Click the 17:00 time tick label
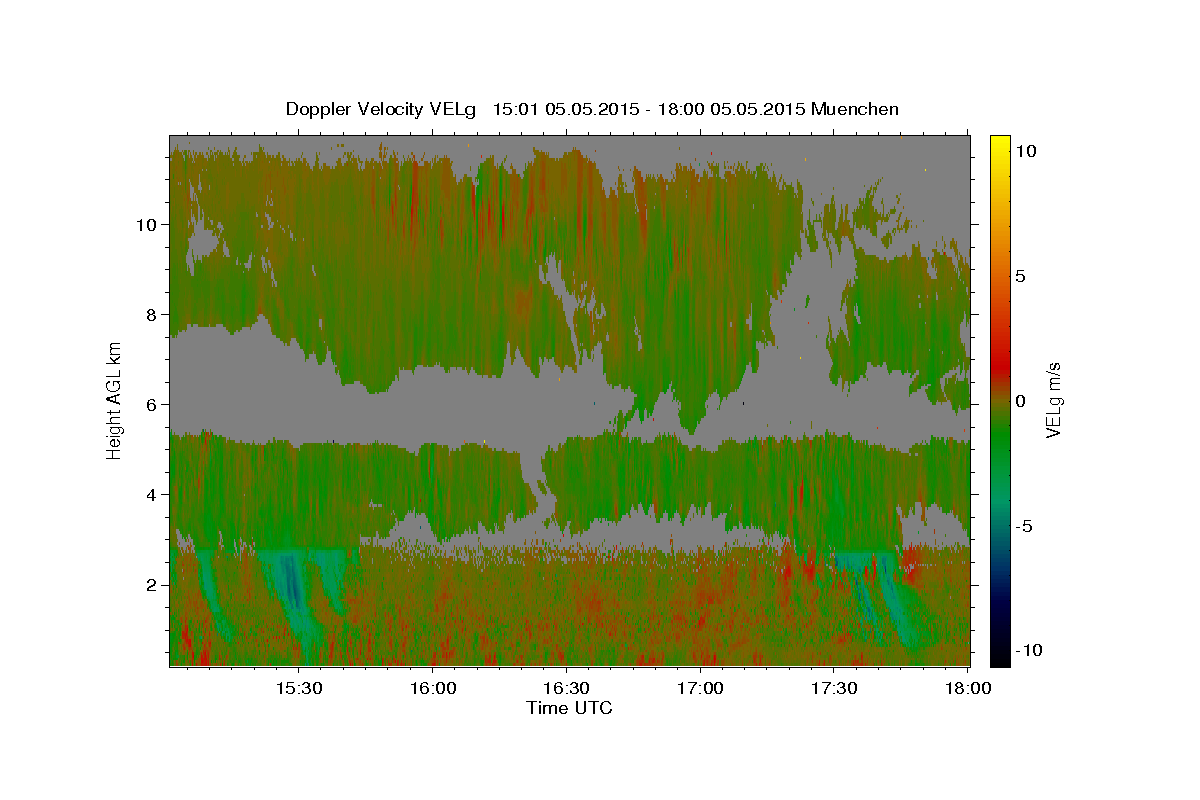1200x800 pixels. click(700, 689)
